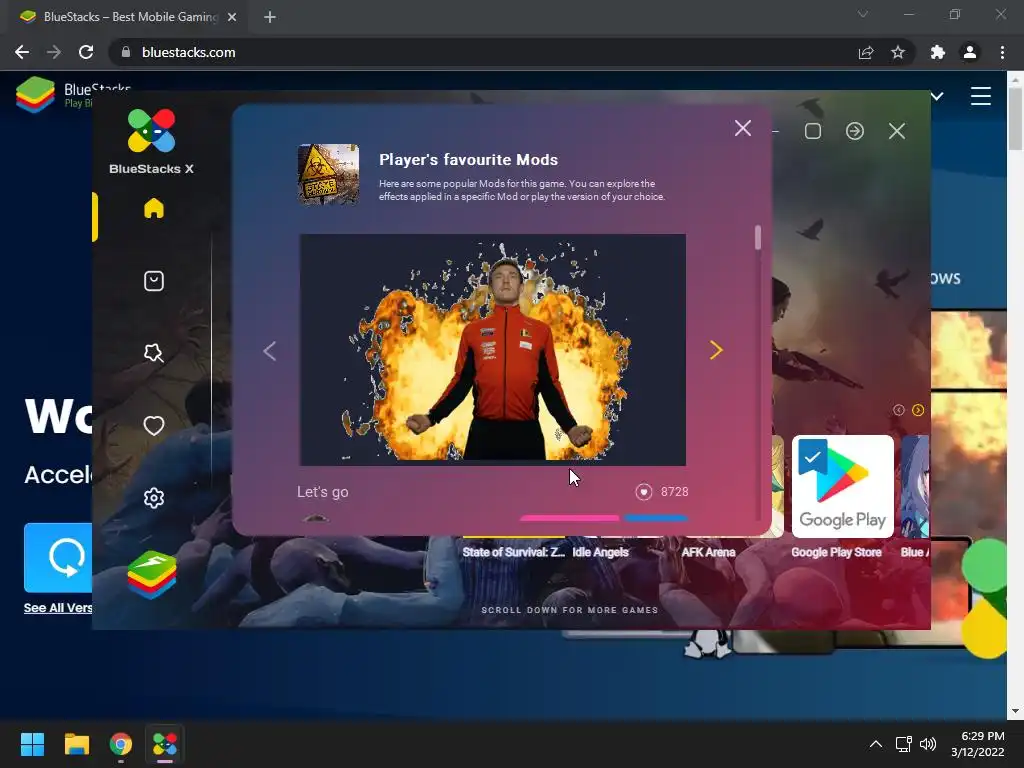Launch the BlueStacks App Player stack icon
The width and height of the screenshot is (1024, 768).
[x=152, y=575]
